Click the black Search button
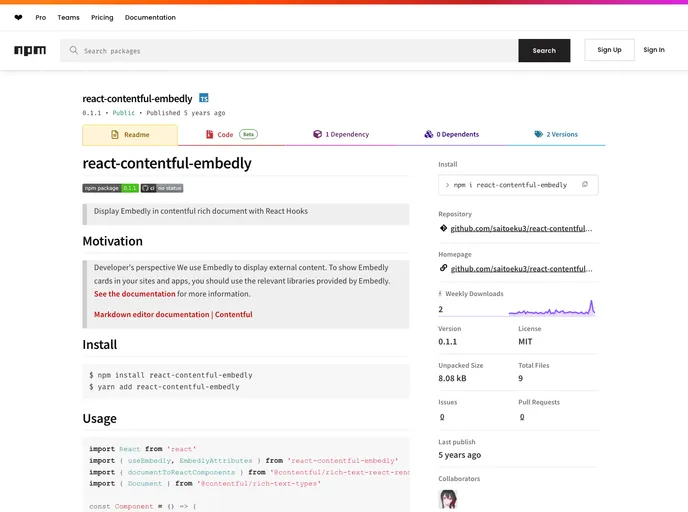Image resolution: width=688 pixels, height=512 pixels. click(544, 50)
